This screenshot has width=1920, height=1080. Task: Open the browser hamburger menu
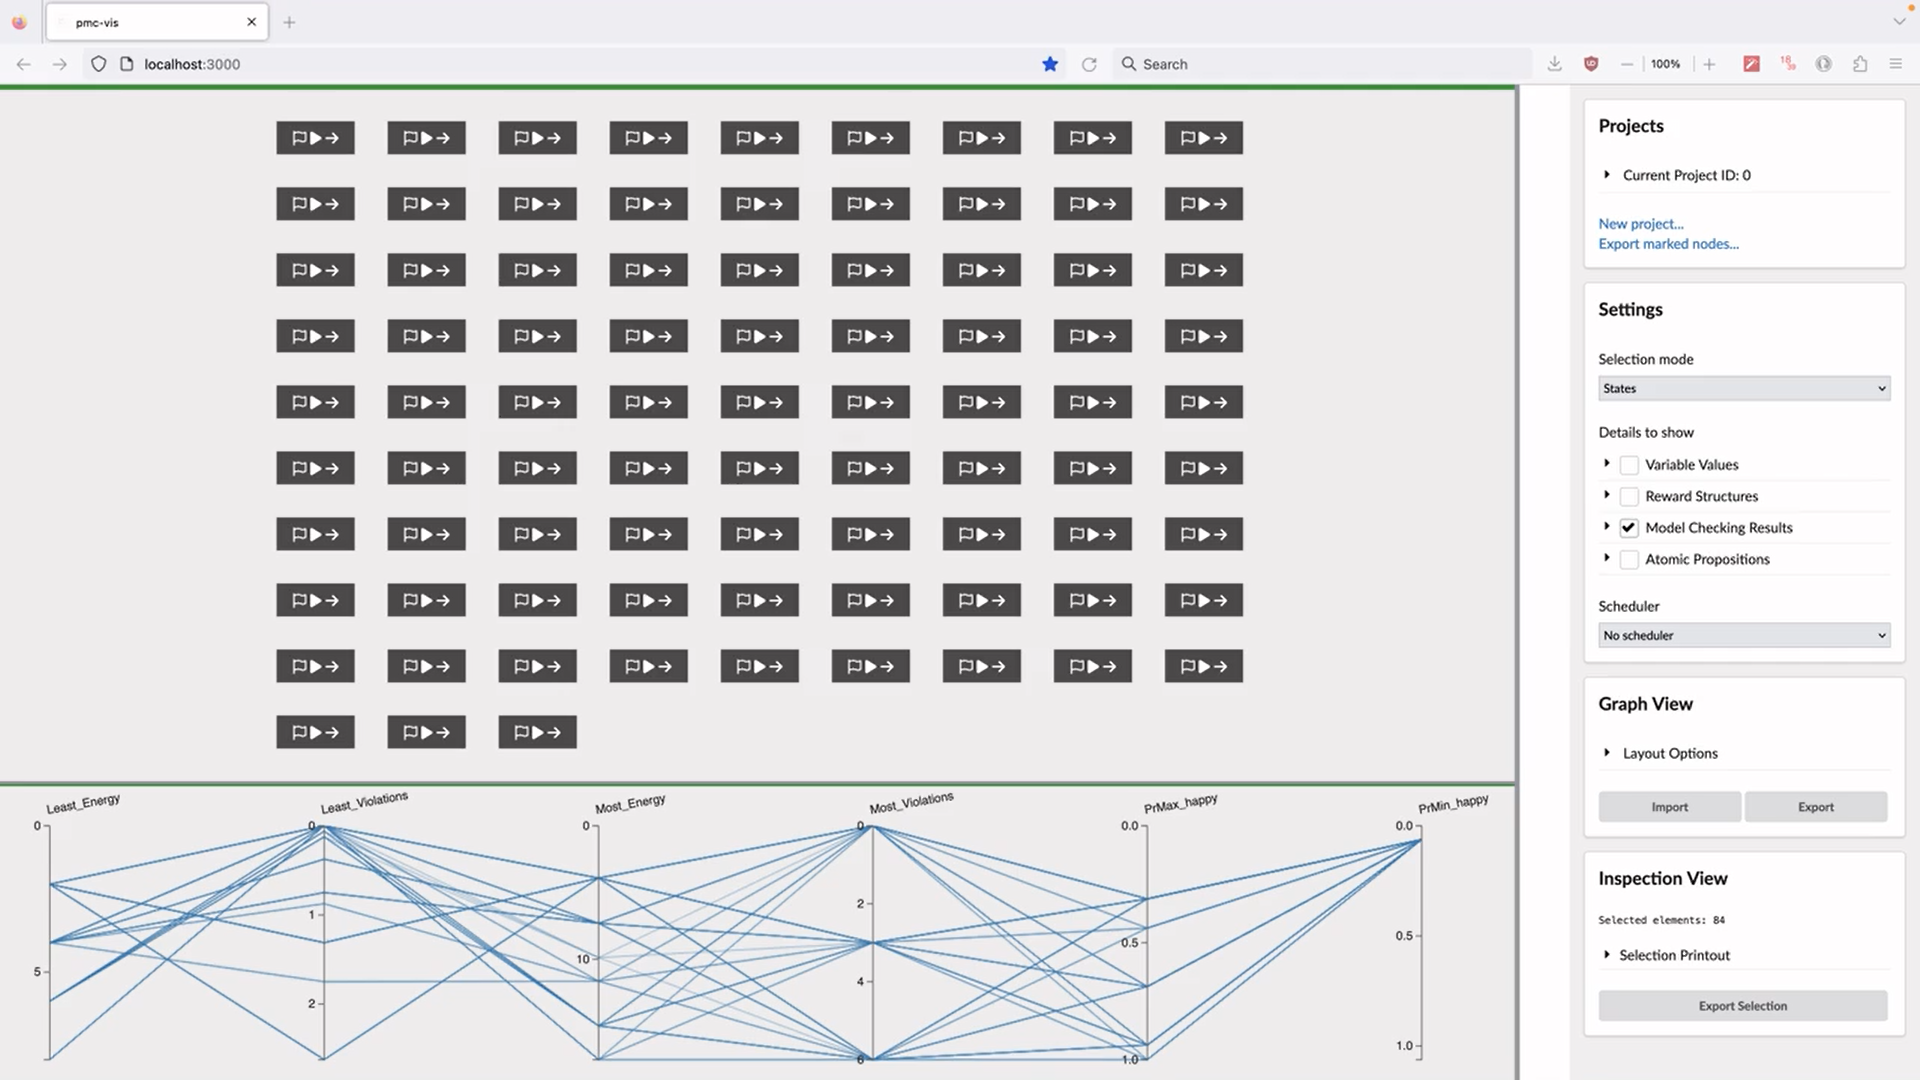(1895, 64)
